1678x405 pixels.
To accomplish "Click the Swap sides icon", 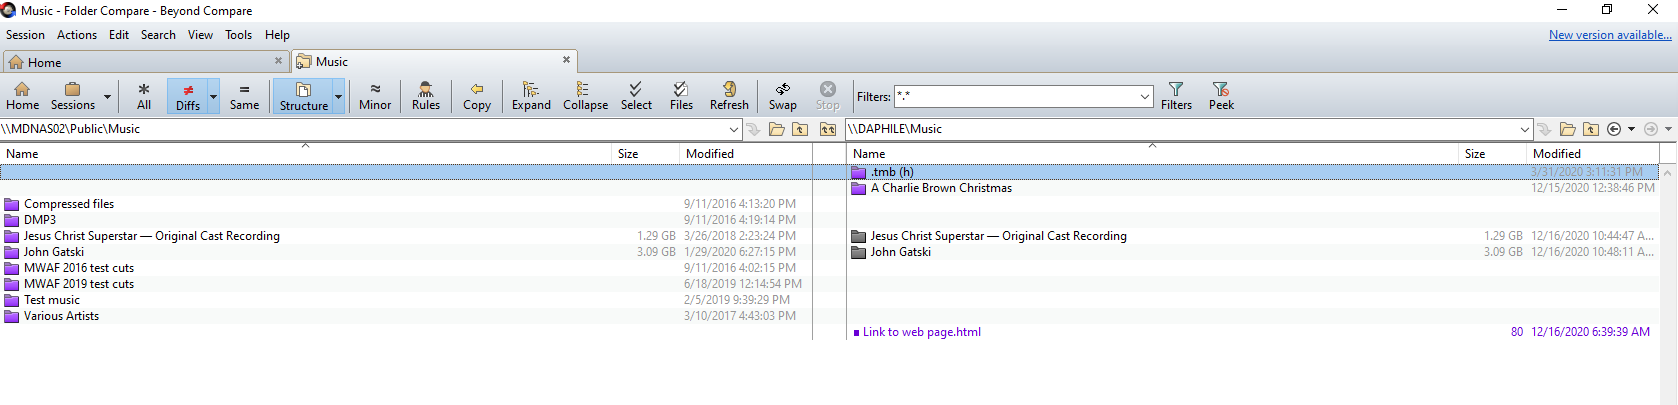I will point(782,90).
